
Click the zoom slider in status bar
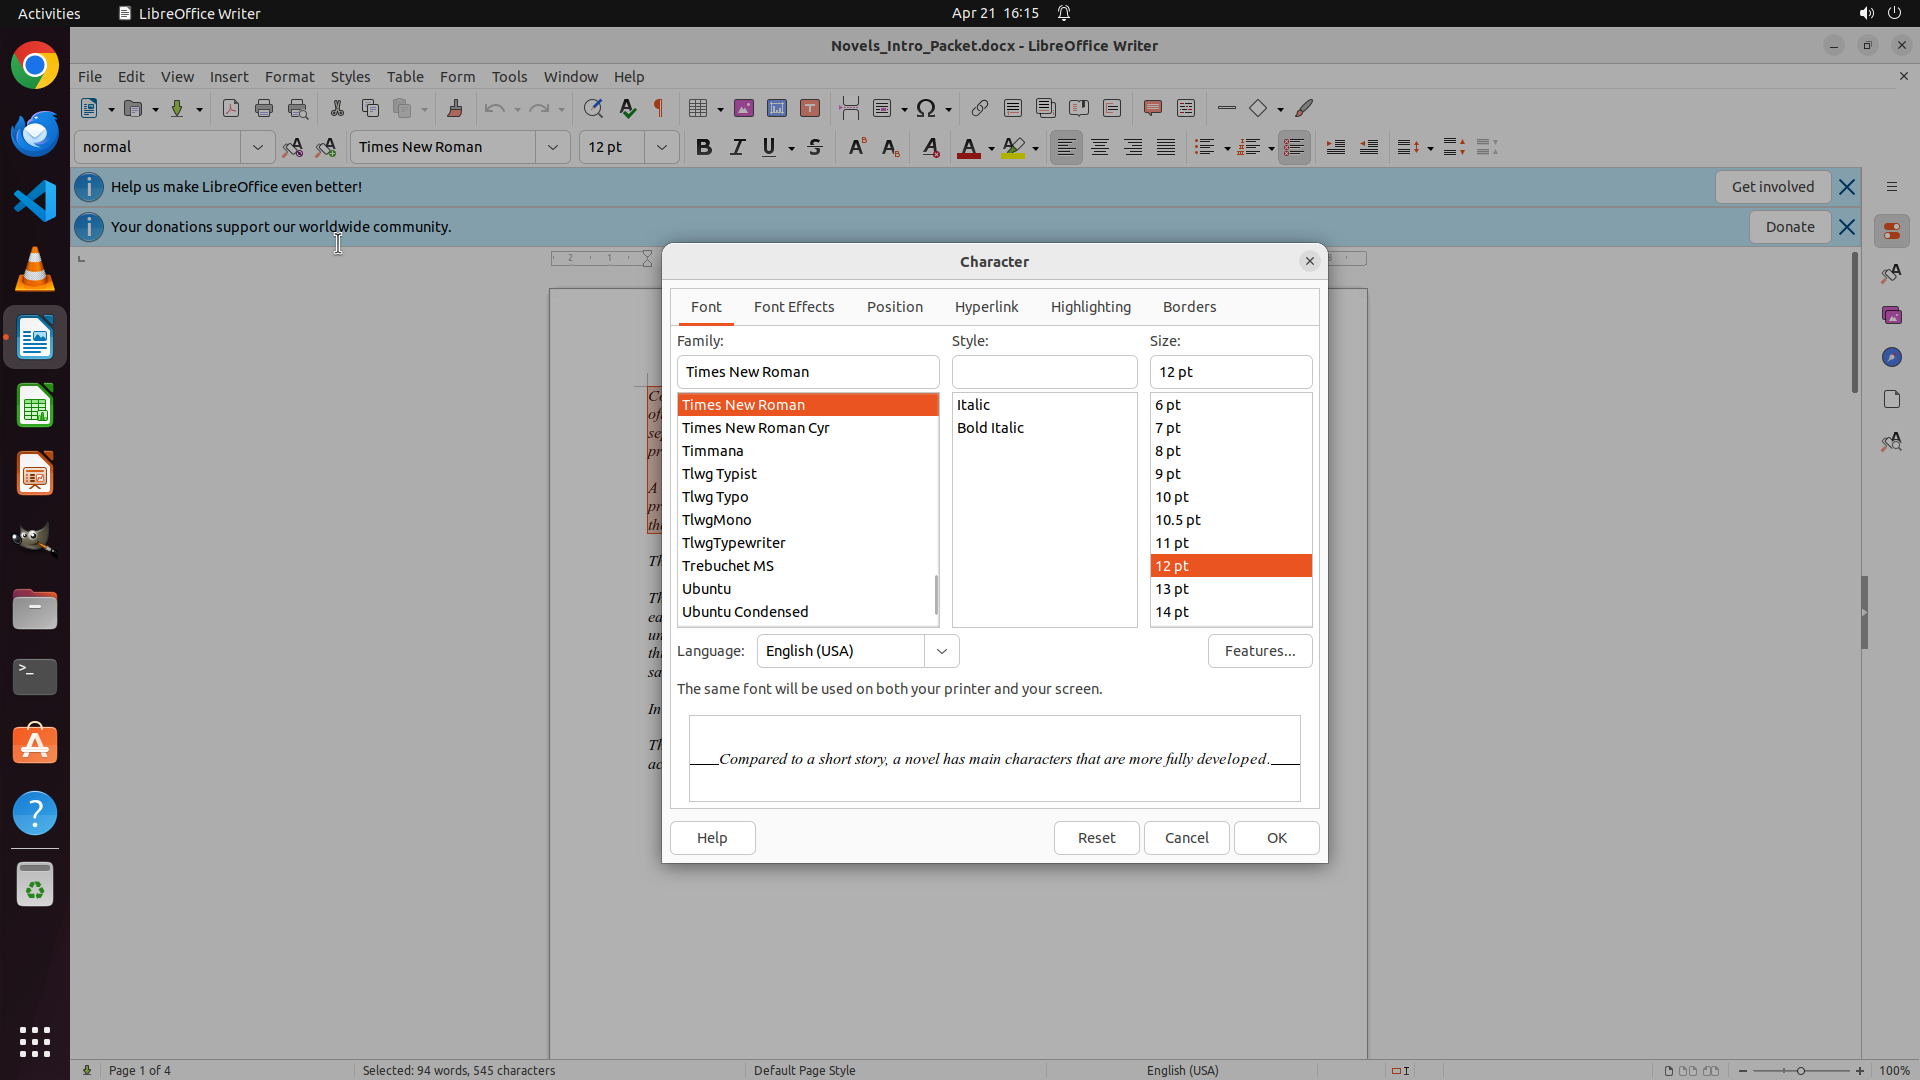pyautogui.click(x=1800, y=1070)
